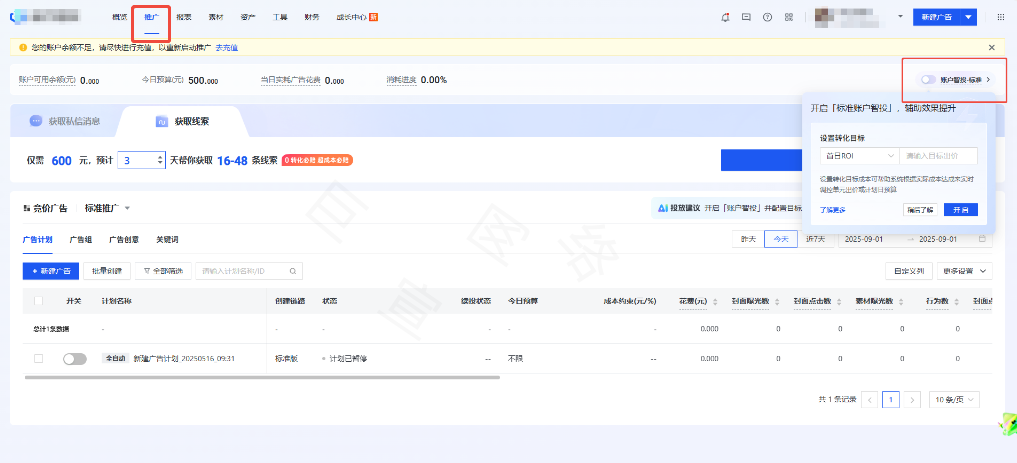Click sort arrows on 花费(元) column

point(715,302)
